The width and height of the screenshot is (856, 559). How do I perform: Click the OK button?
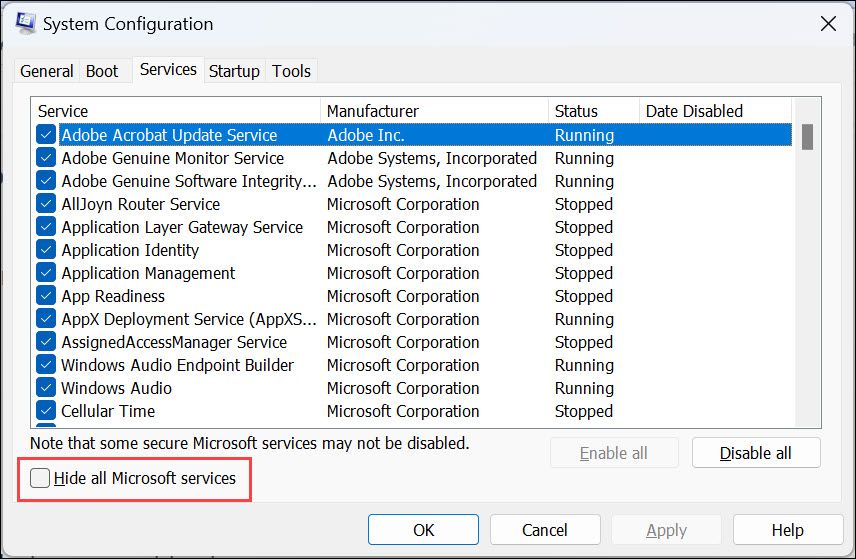pyautogui.click(x=423, y=530)
